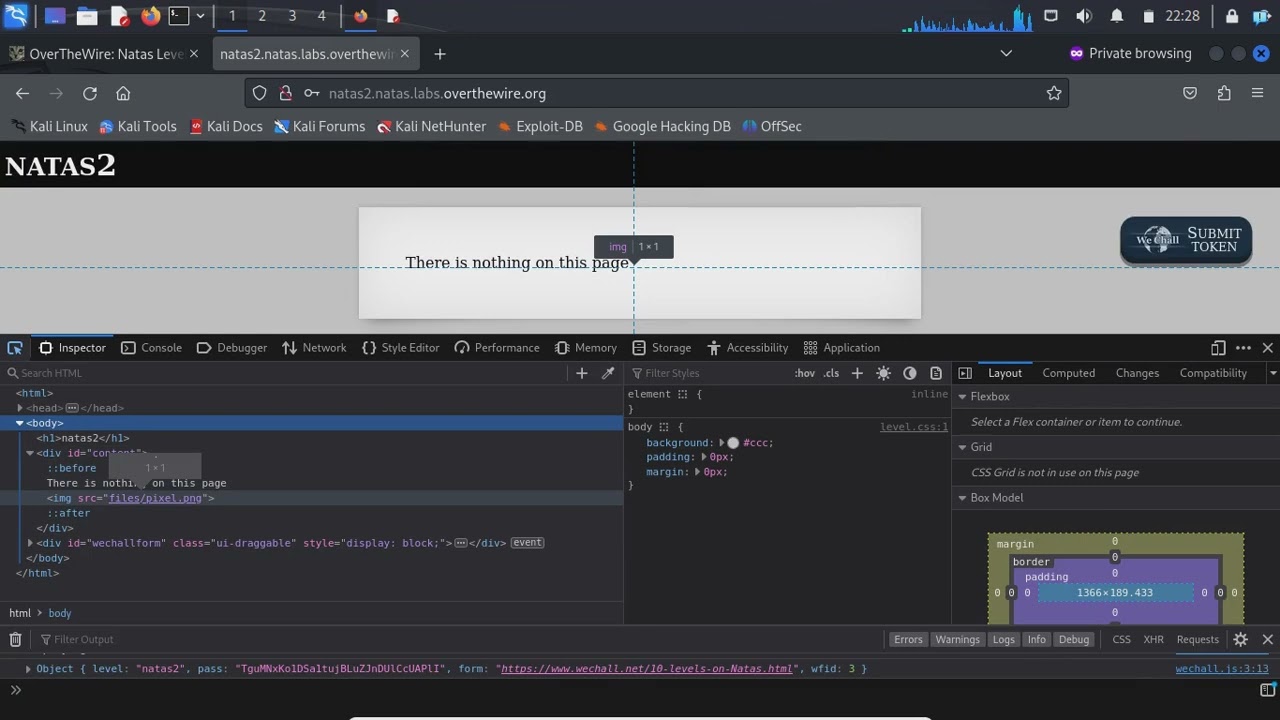Image resolution: width=1280 pixels, height=720 pixels.
Task: Toggle the Warnings console filter
Action: click(x=957, y=640)
